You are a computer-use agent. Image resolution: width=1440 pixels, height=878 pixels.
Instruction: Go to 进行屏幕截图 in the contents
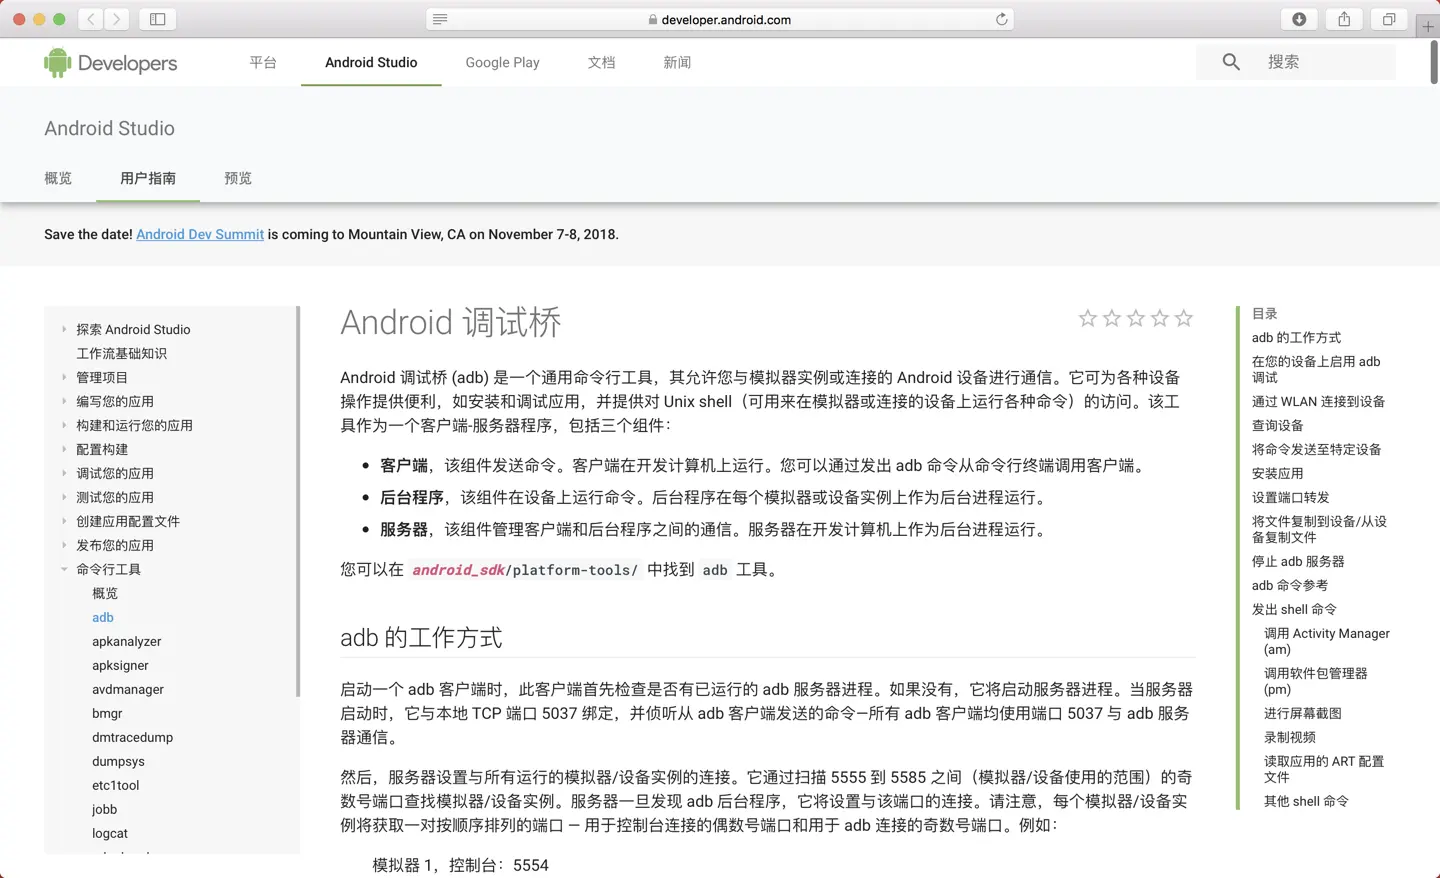(1303, 713)
